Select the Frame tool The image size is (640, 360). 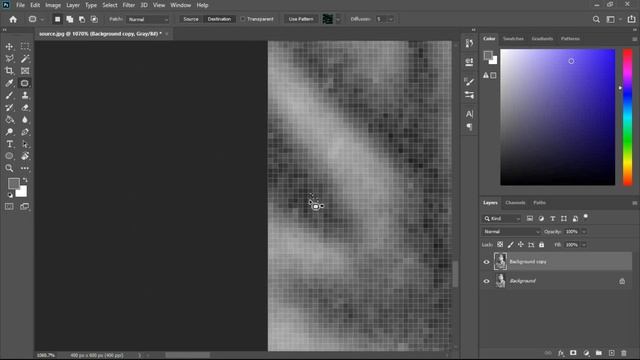coord(25,71)
